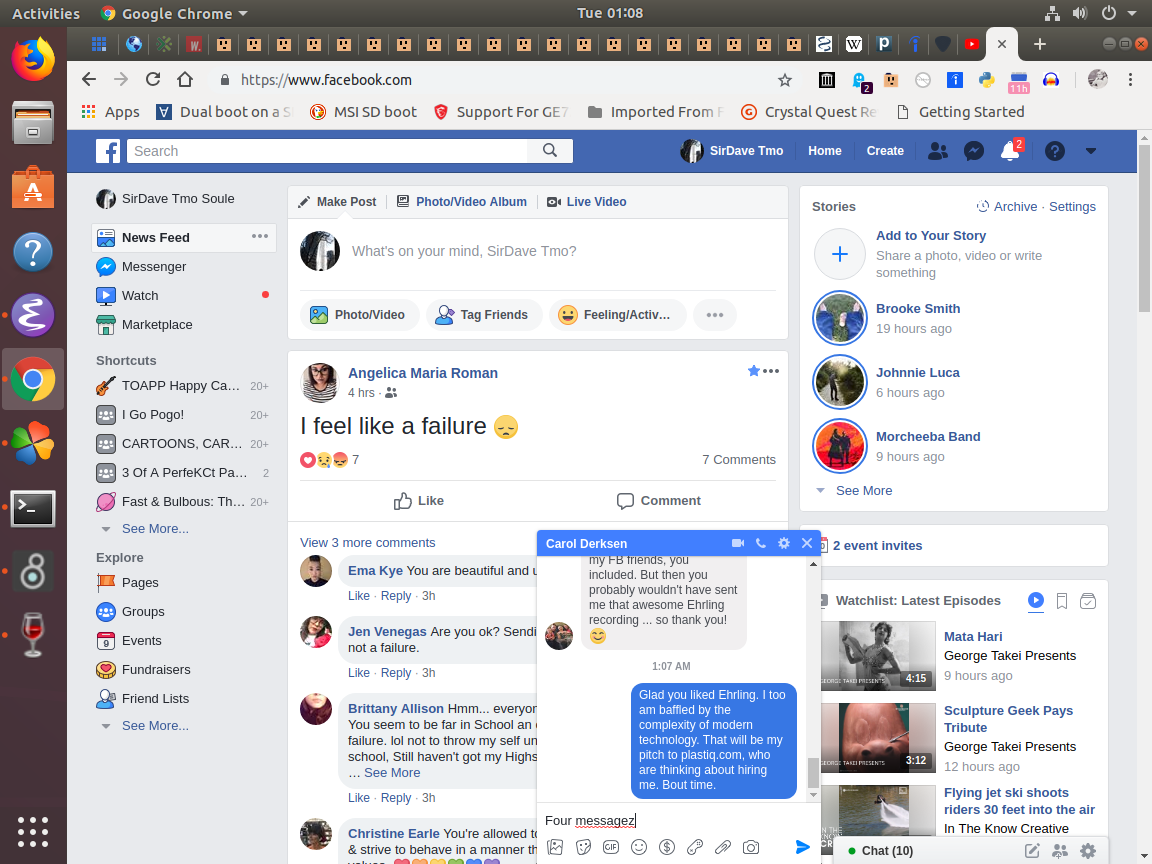Click the chat conversation scrollbar
Image resolution: width=1152 pixels, height=864 pixels.
[x=813, y=772]
